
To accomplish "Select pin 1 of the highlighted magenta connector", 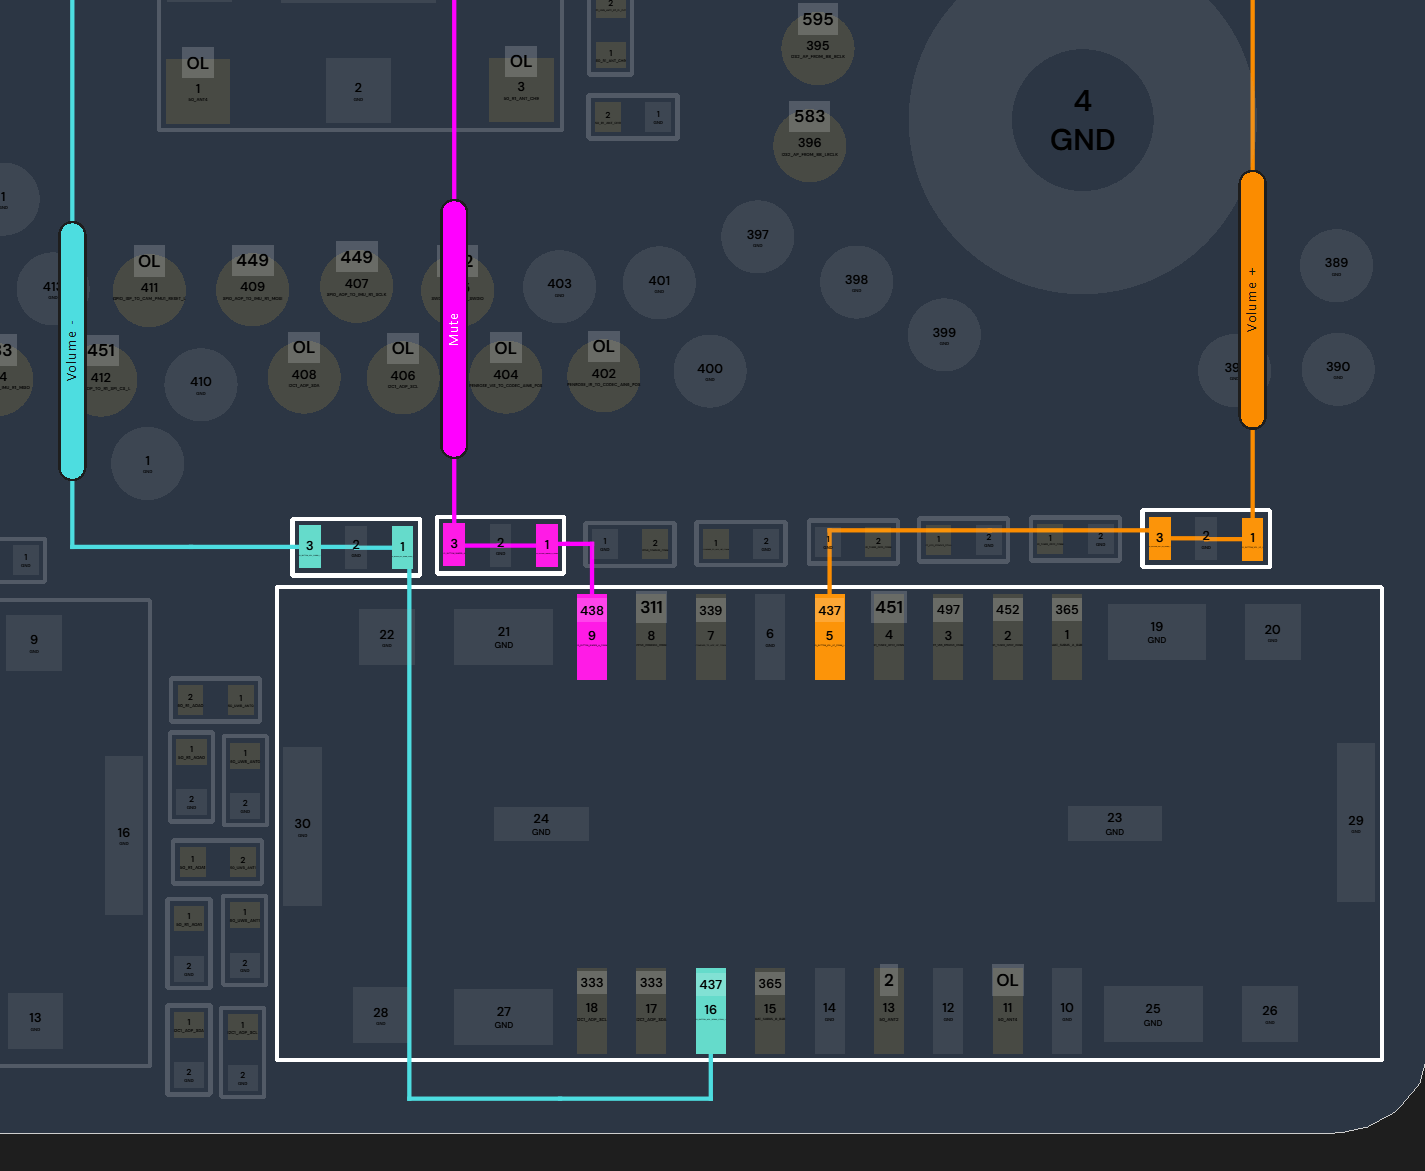I will click(548, 547).
